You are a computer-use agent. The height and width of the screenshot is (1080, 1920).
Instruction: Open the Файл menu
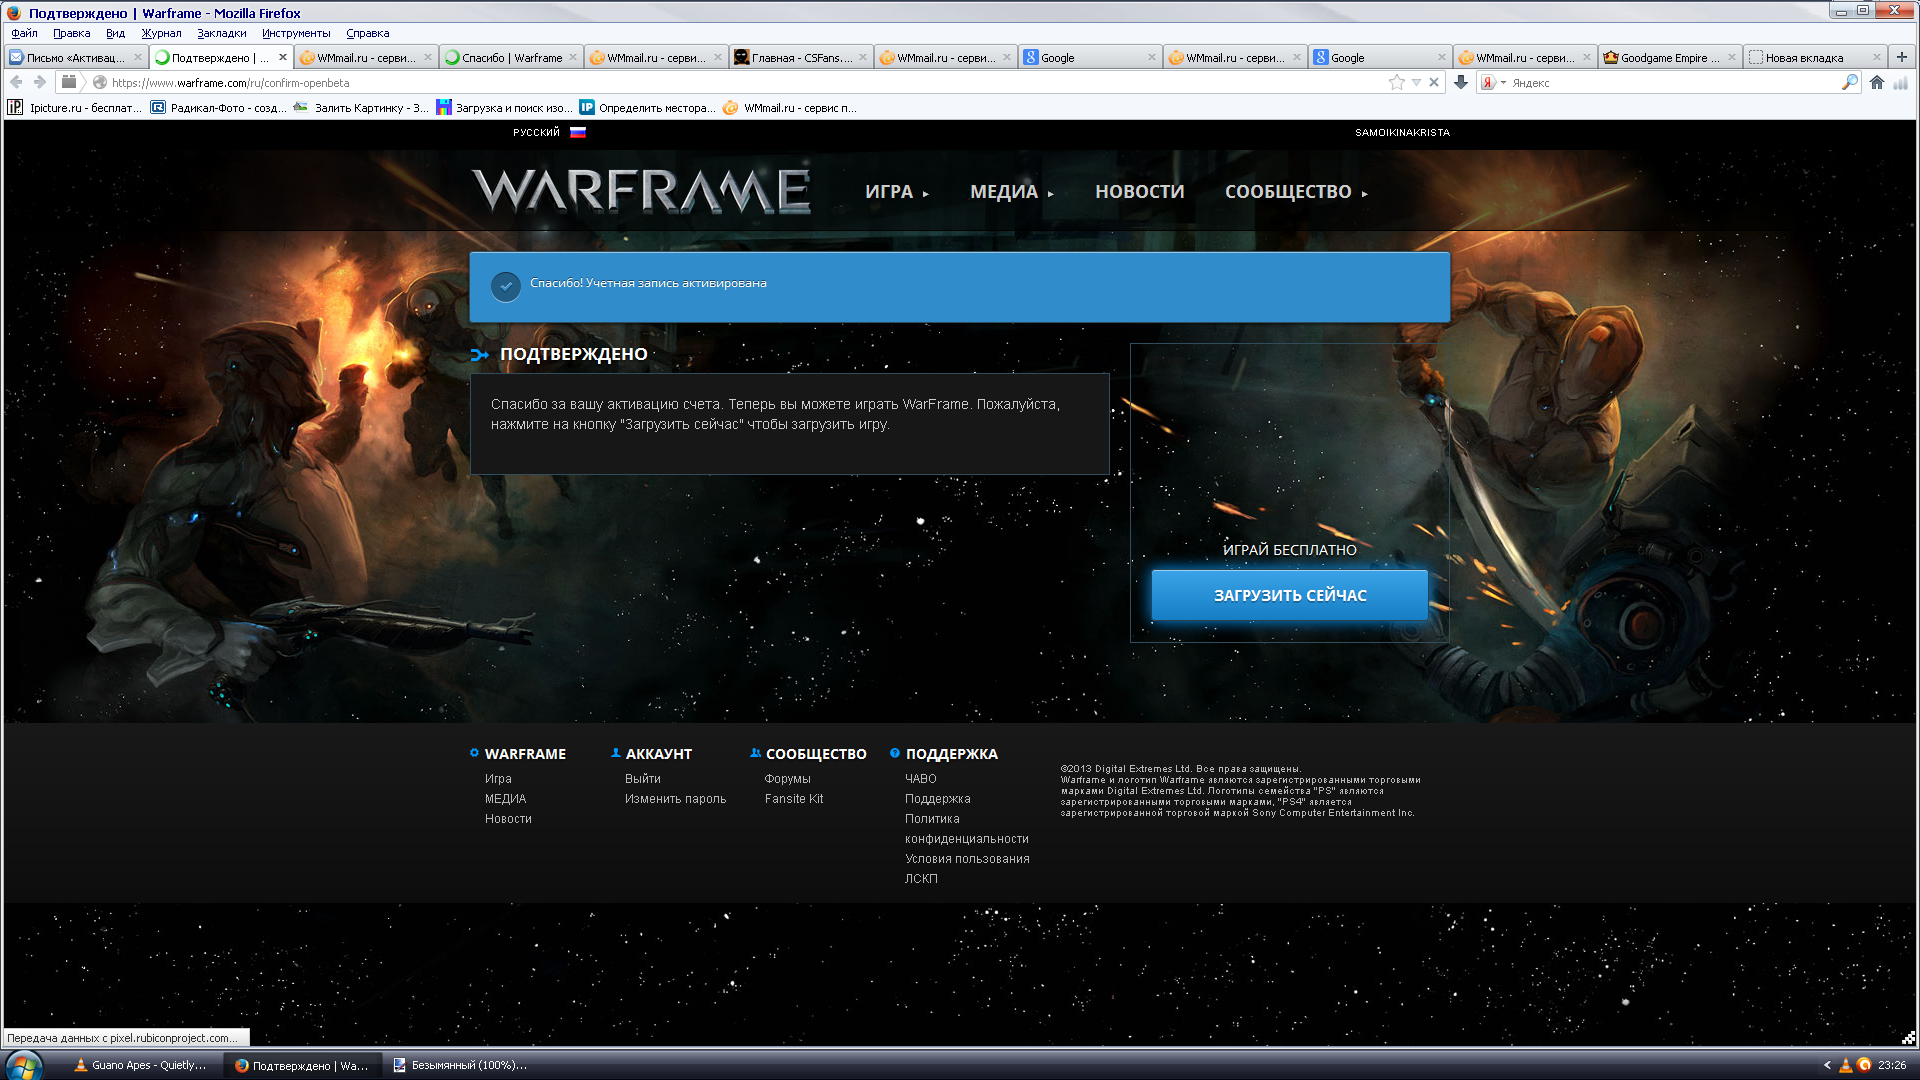(24, 33)
